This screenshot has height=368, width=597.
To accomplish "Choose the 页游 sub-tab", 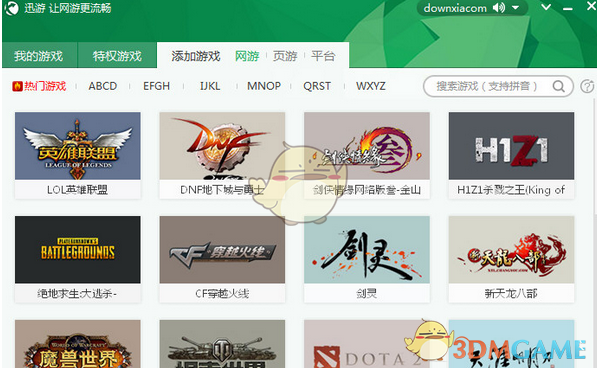I will point(285,56).
